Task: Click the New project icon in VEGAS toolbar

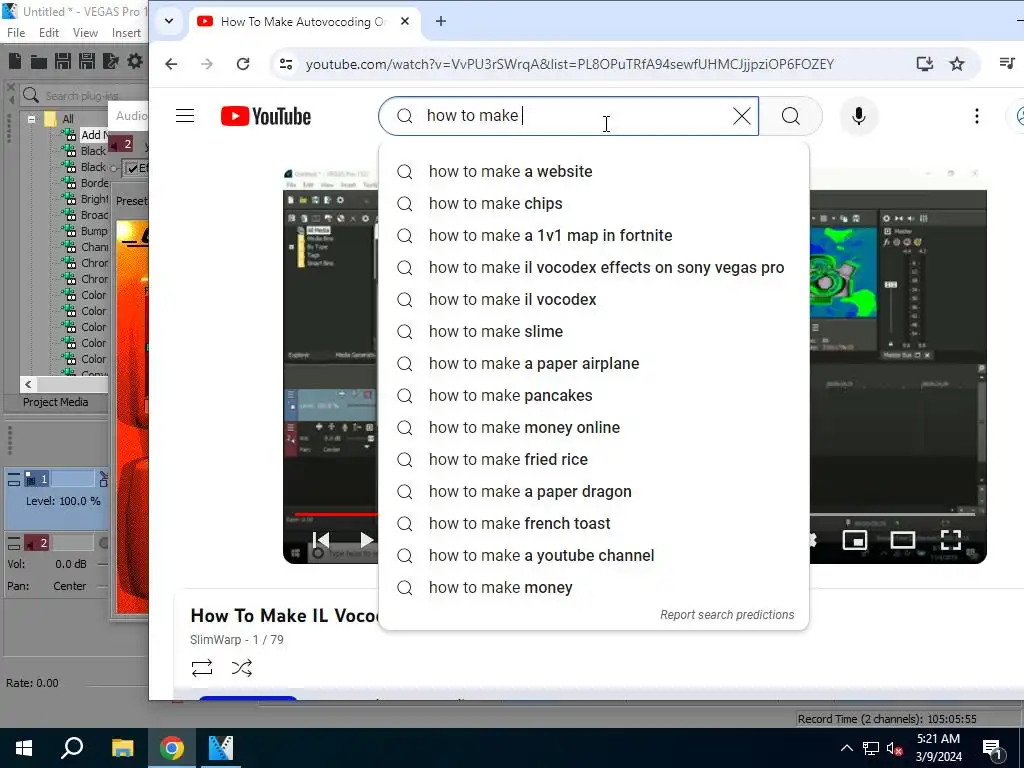Action: tap(14, 61)
